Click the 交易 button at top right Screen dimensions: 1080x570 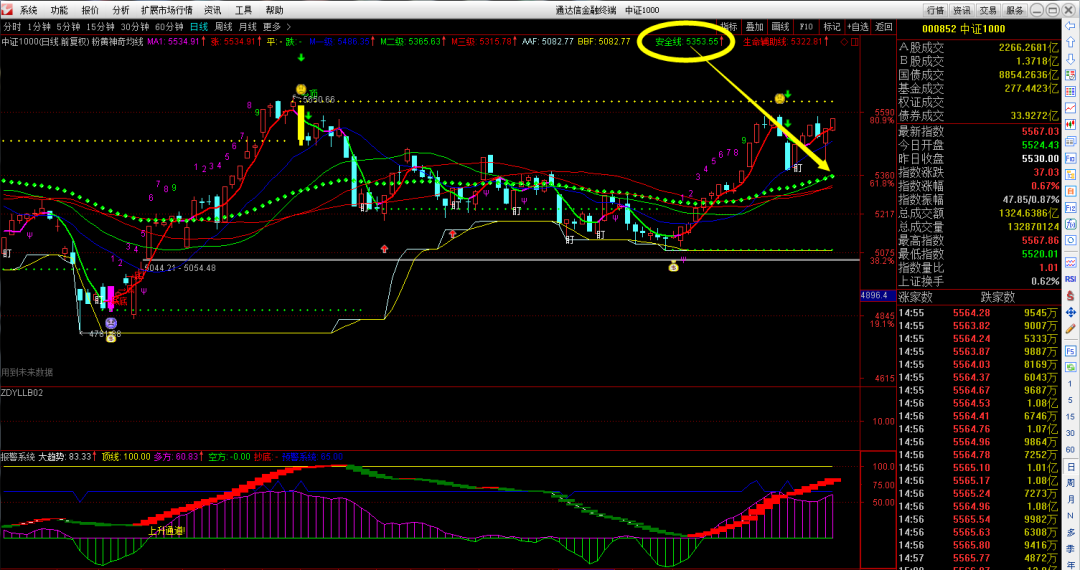point(988,10)
